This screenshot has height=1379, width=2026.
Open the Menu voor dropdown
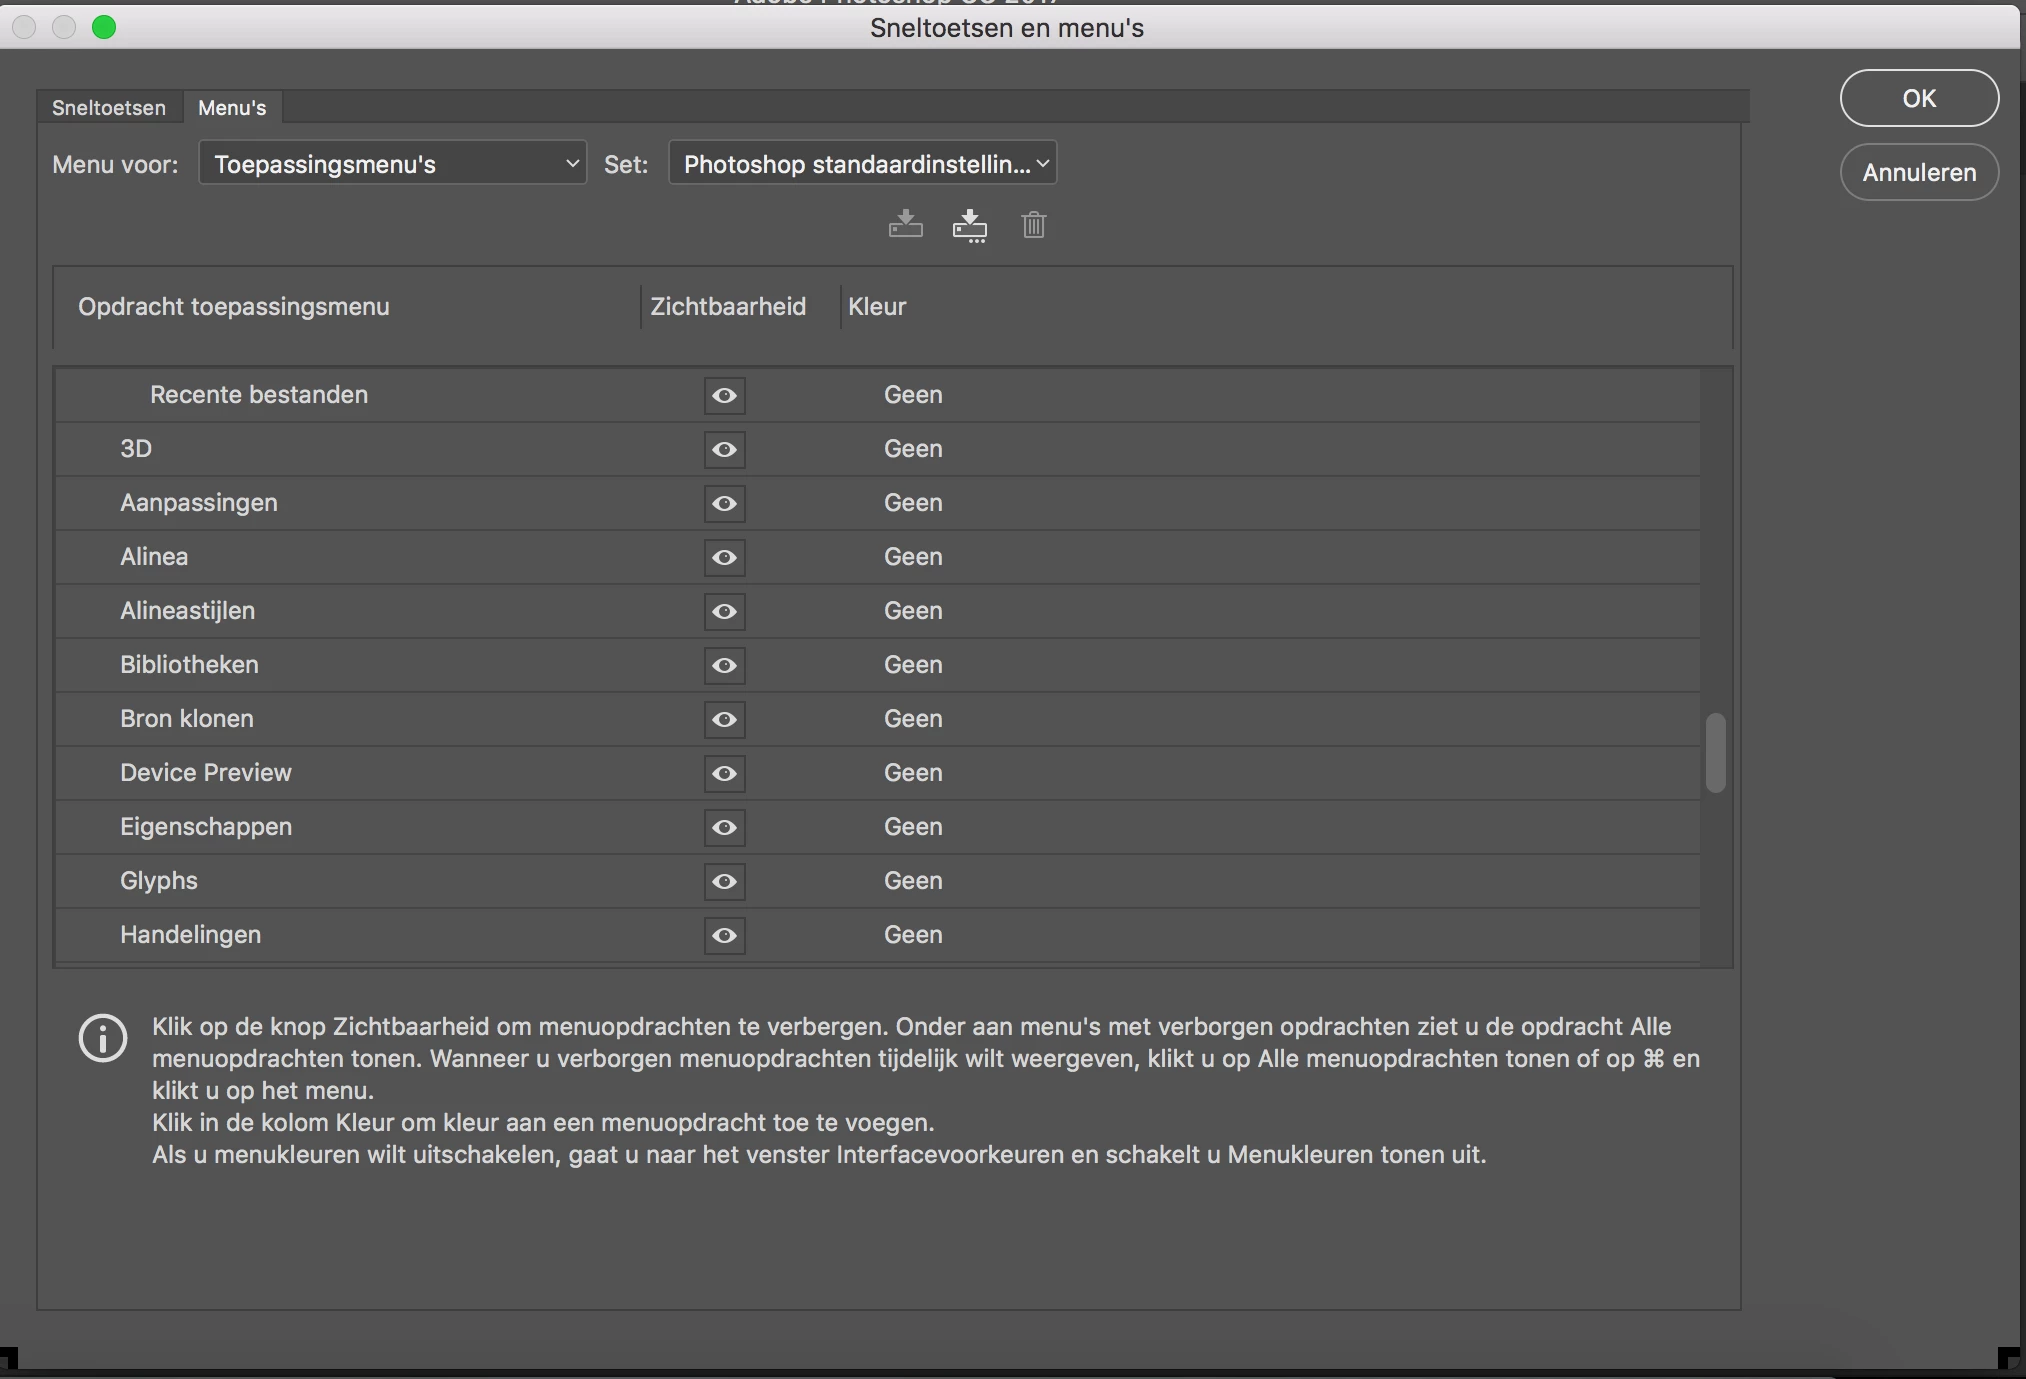point(392,164)
